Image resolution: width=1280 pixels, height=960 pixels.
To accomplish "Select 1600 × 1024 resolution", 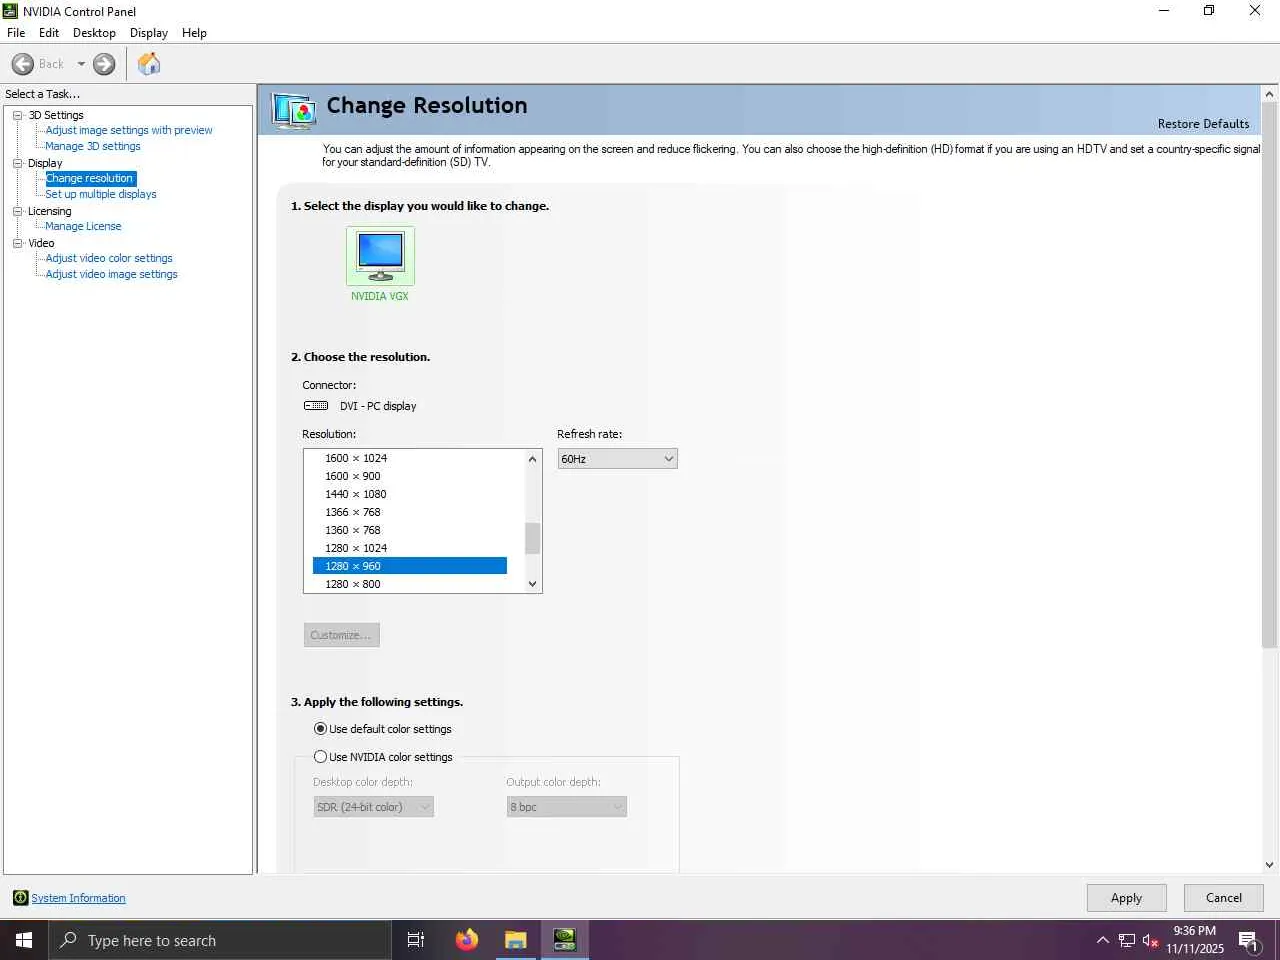I will point(410,458).
